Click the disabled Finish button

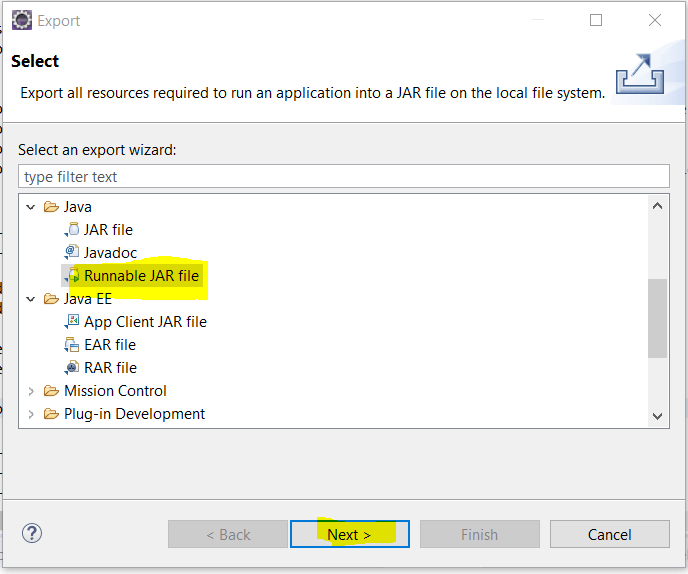480,534
